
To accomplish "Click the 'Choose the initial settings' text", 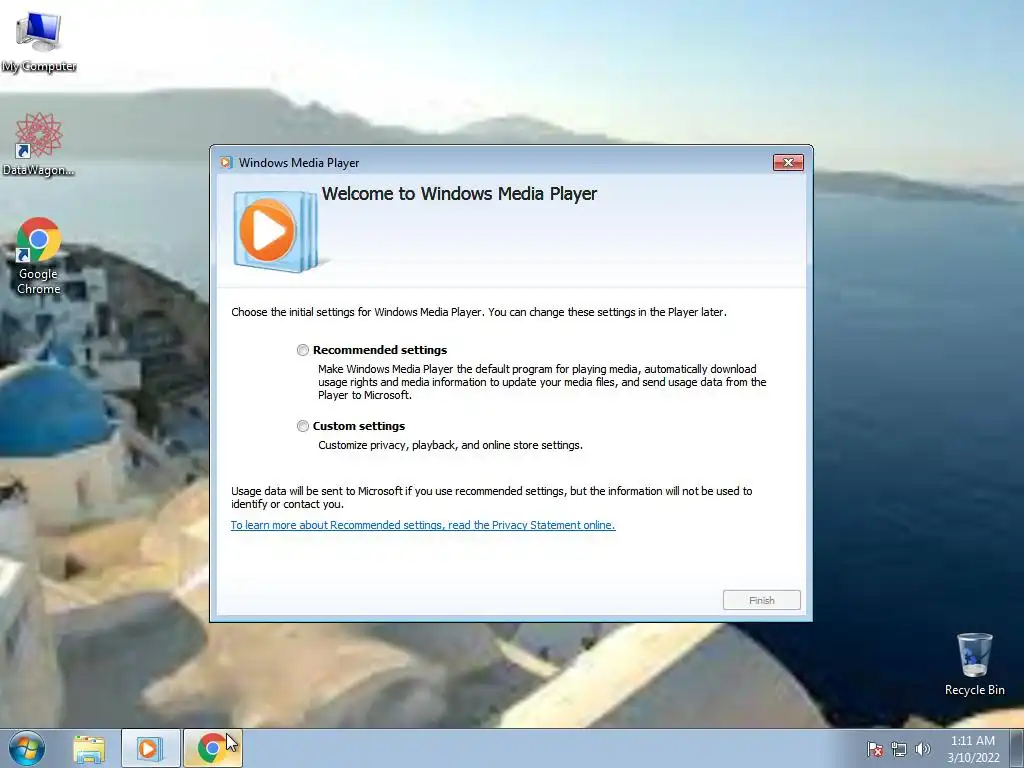I will pyautogui.click(x=479, y=312).
